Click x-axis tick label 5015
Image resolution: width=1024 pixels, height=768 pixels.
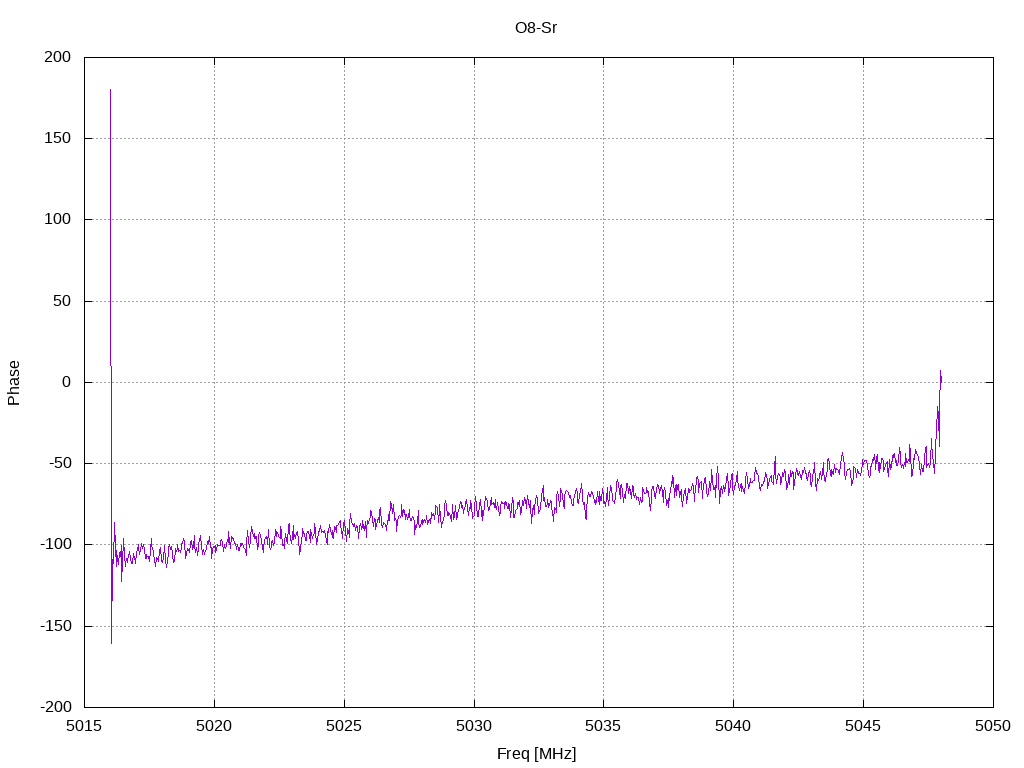tap(84, 726)
